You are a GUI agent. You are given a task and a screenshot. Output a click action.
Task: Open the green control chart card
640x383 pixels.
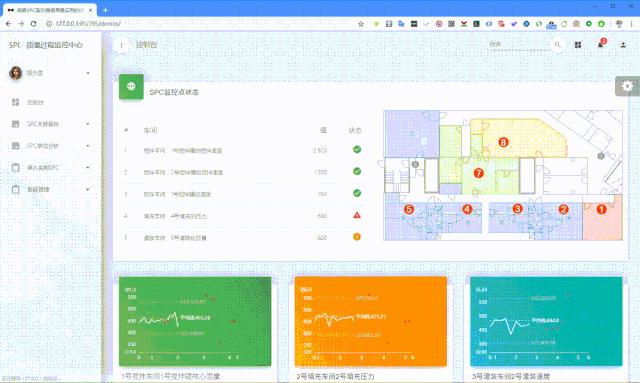coord(195,321)
